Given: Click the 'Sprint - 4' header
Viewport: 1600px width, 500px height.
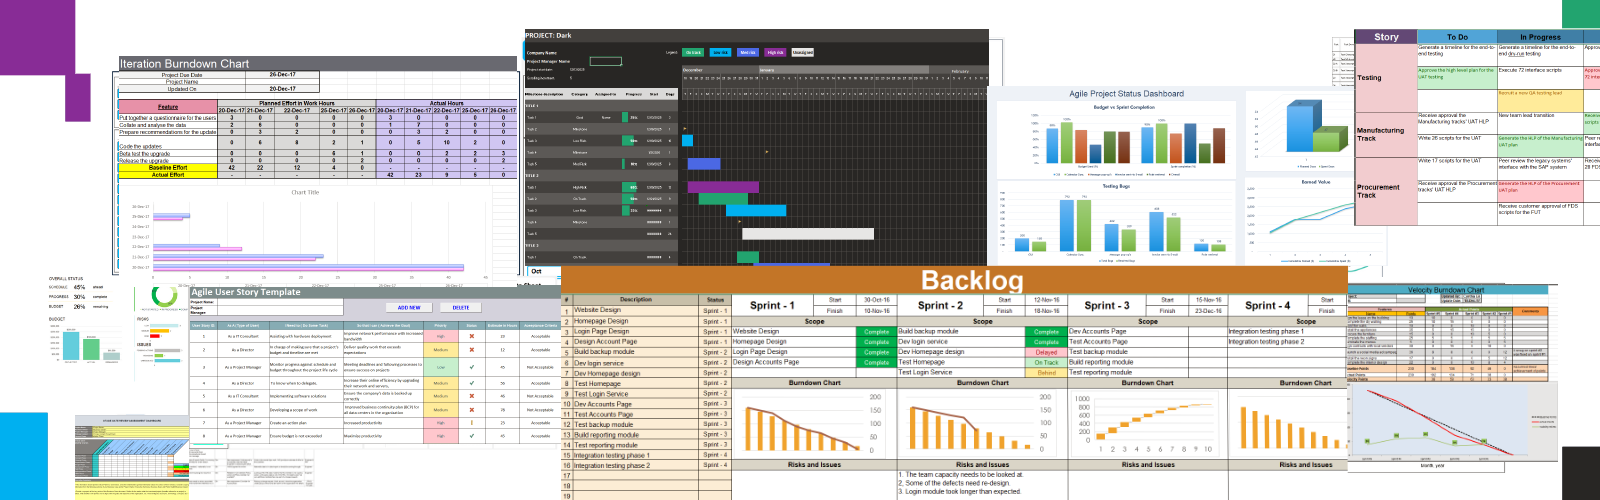Looking at the screenshot, I should (1267, 306).
